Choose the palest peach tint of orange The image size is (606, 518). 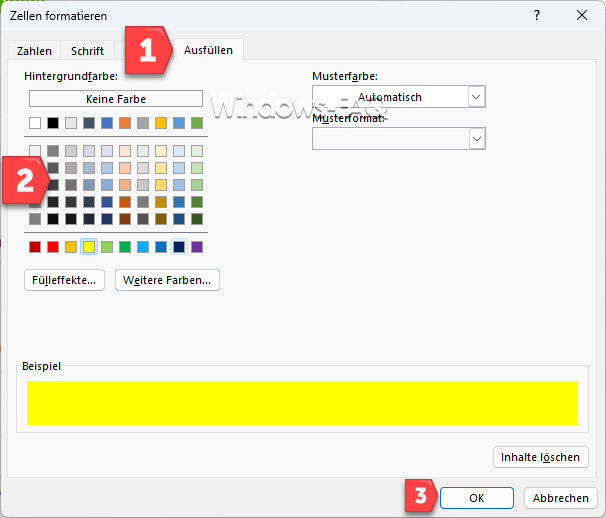125,151
